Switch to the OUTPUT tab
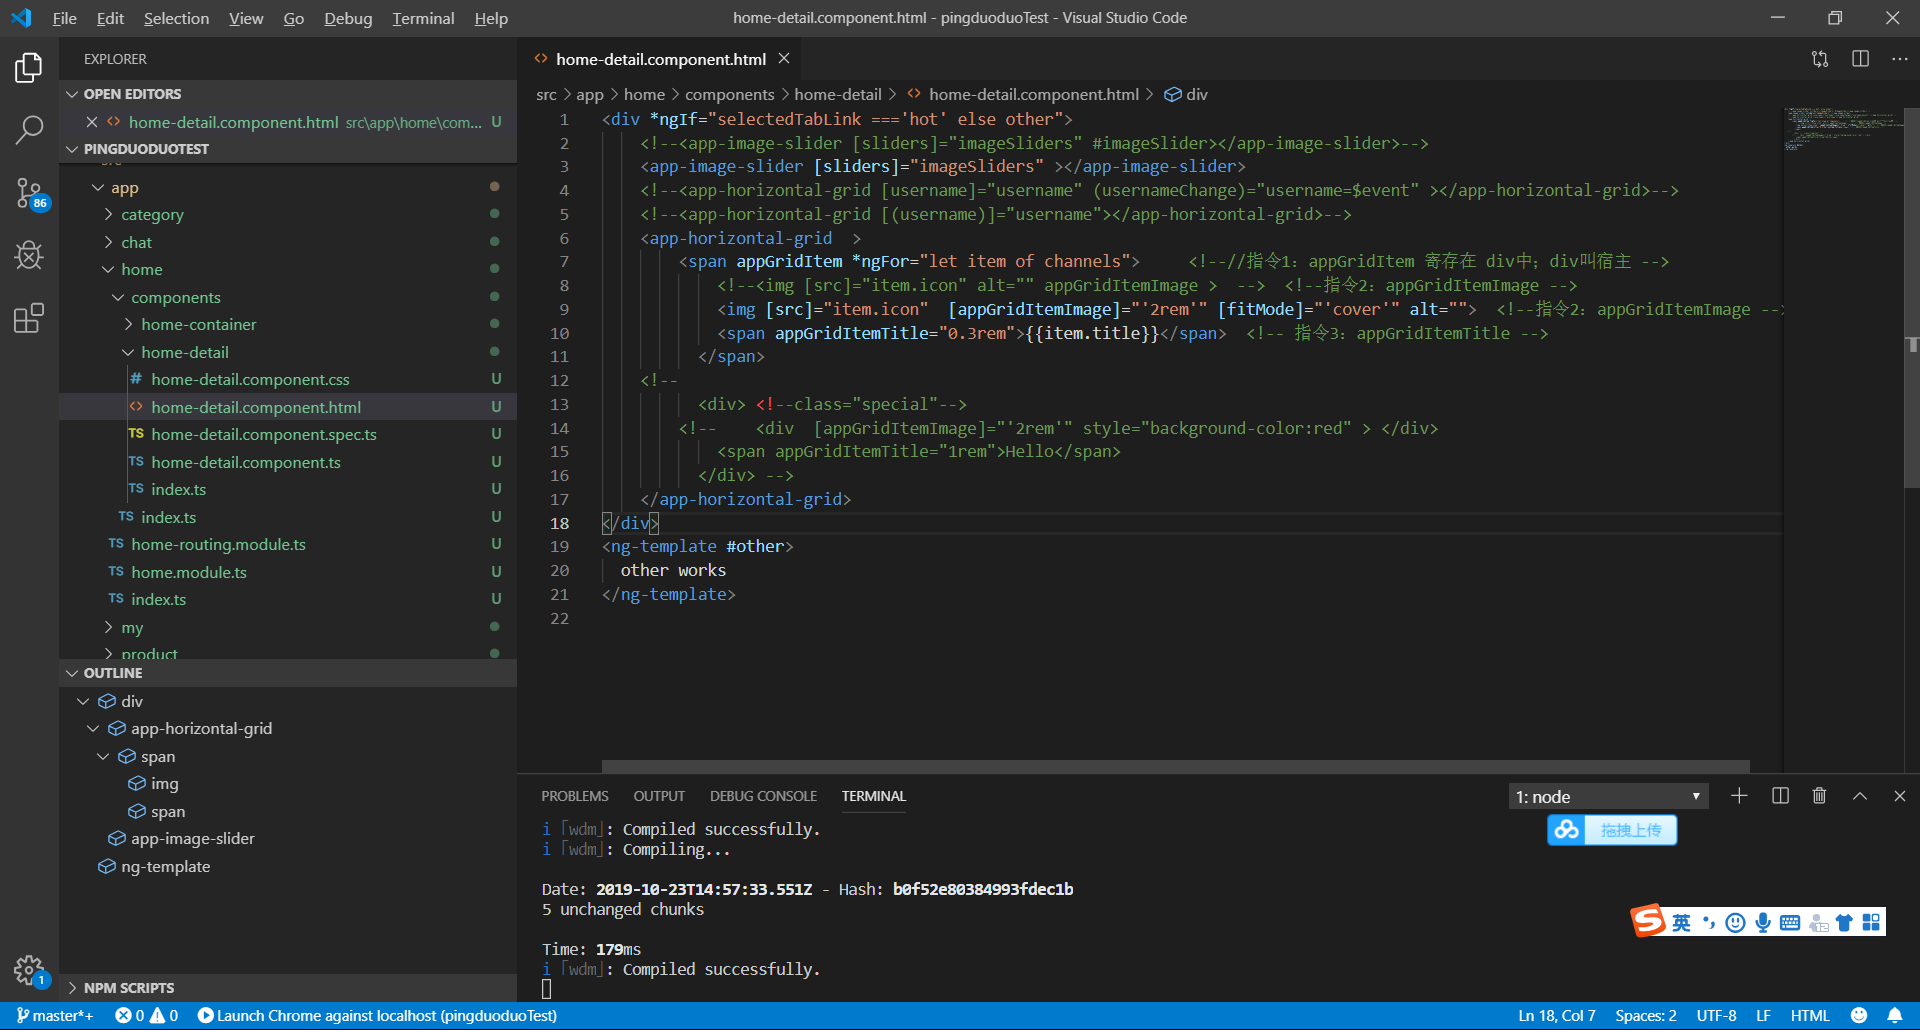Viewport: 1920px width, 1030px height. (659, 796)
